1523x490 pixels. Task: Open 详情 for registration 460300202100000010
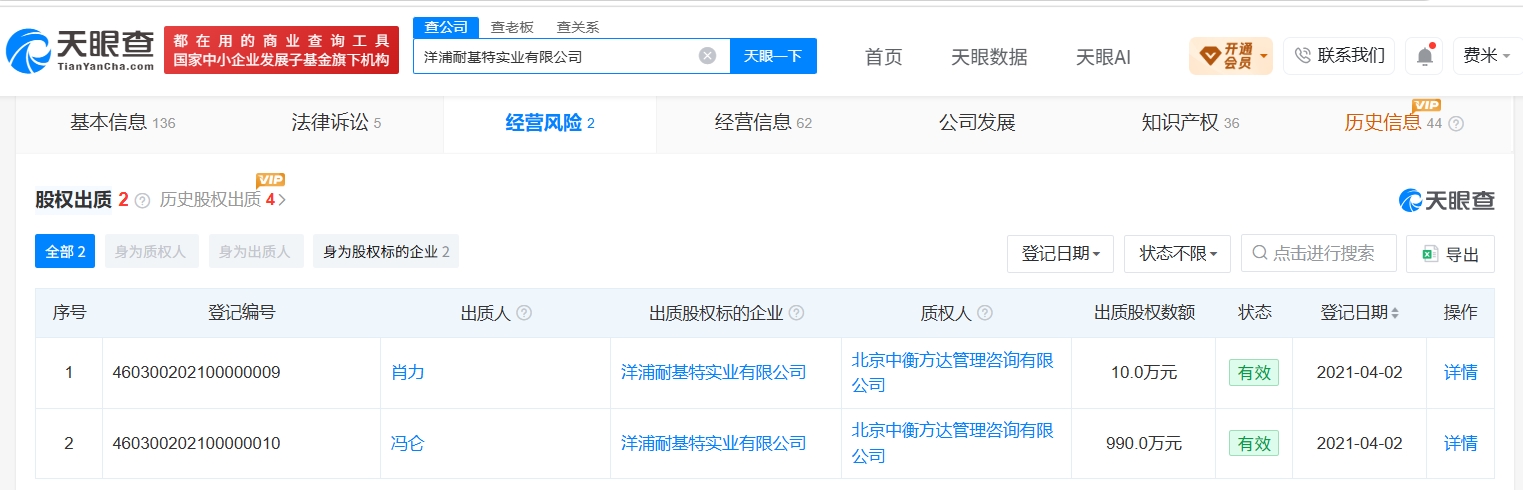point(1460,443)
